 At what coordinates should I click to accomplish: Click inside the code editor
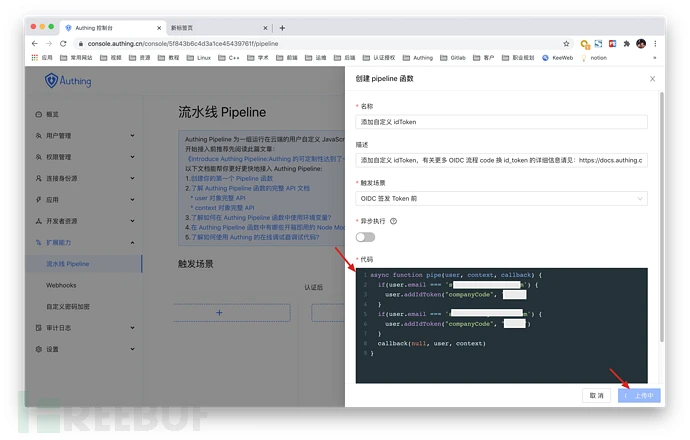pos(501,325)
